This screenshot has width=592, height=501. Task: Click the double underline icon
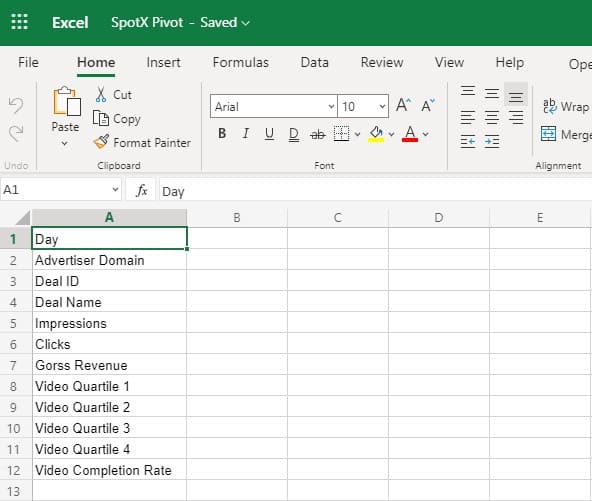(x=294, y=134)
